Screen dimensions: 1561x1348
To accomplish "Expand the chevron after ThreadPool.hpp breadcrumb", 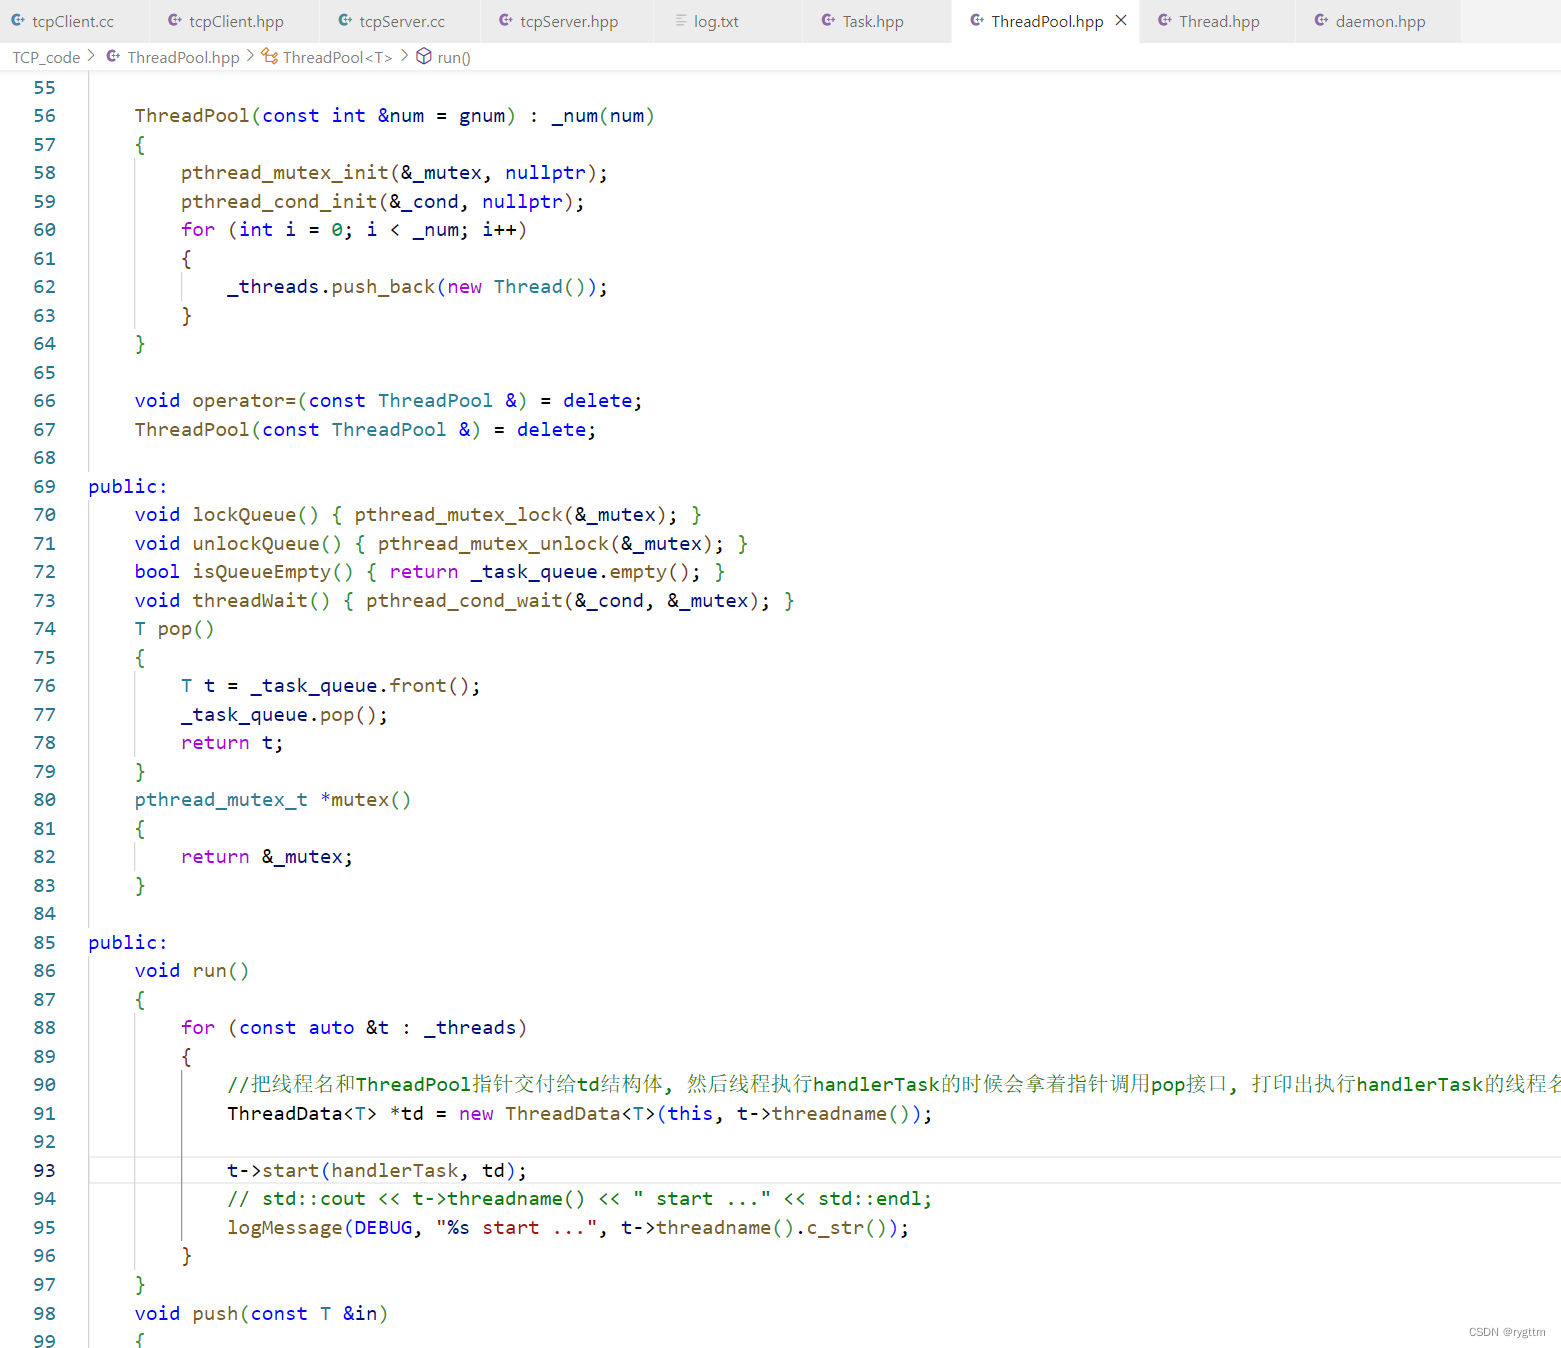I will 250,56.
